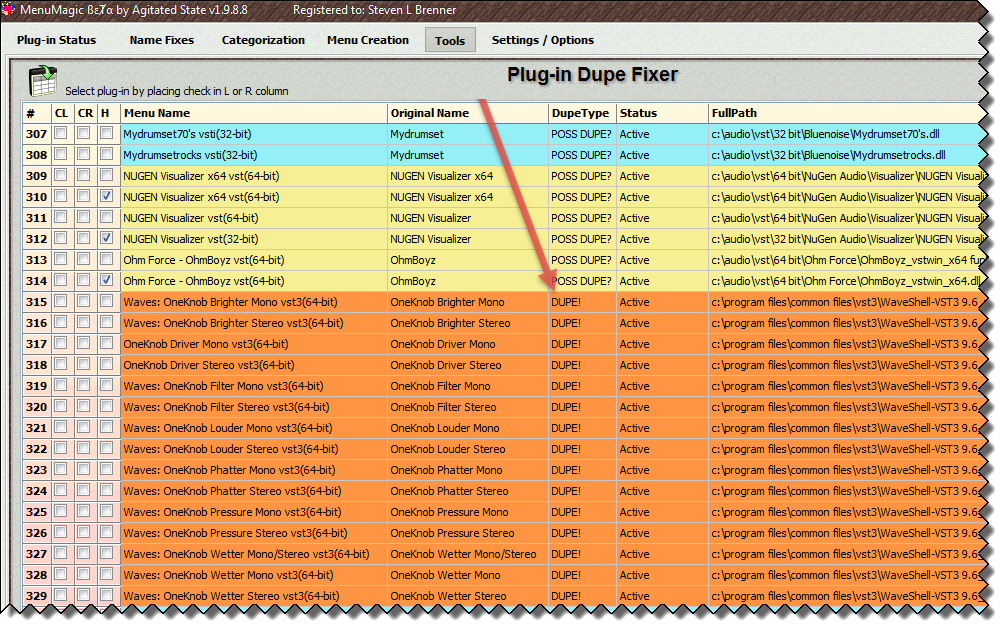Viewport: 1004px width, 630px height.
Task: Click the CR column header
Action: click(85, 113)
